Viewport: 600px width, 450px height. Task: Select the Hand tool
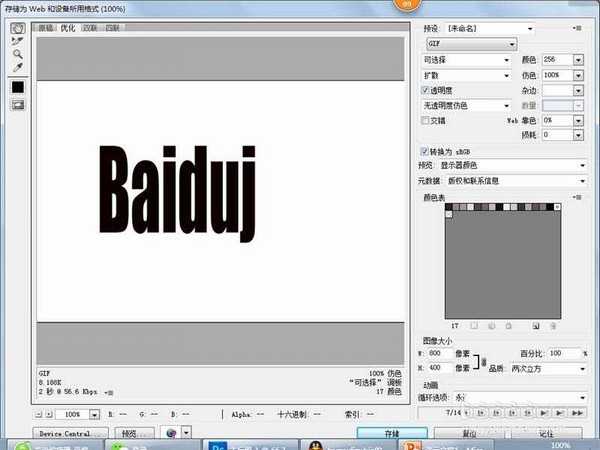(x=18, y=28)
